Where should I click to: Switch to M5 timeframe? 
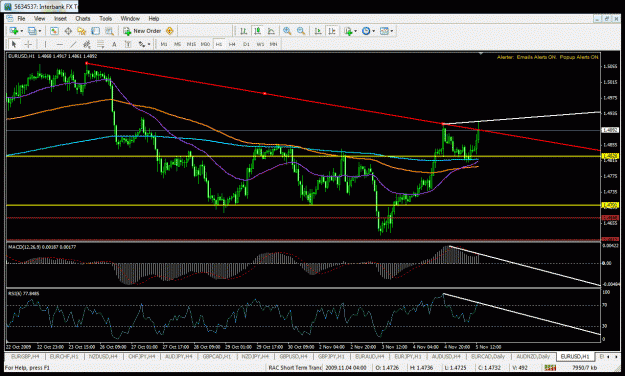point(177,44)
